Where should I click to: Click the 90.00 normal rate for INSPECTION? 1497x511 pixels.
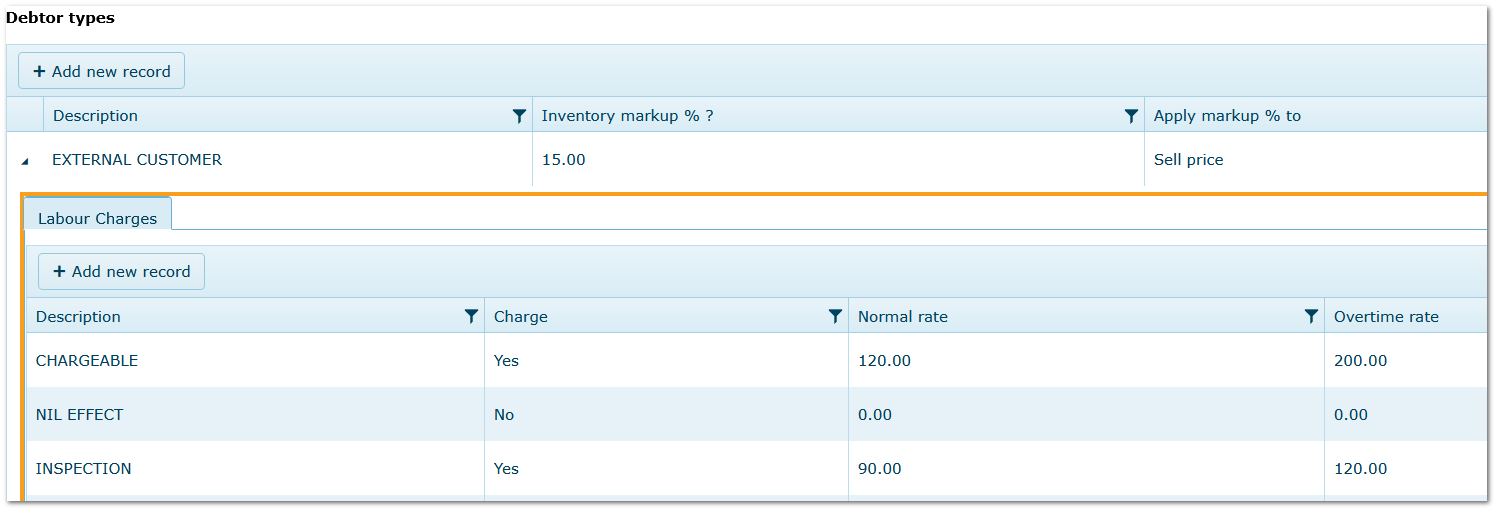click(x=880, y=469)
